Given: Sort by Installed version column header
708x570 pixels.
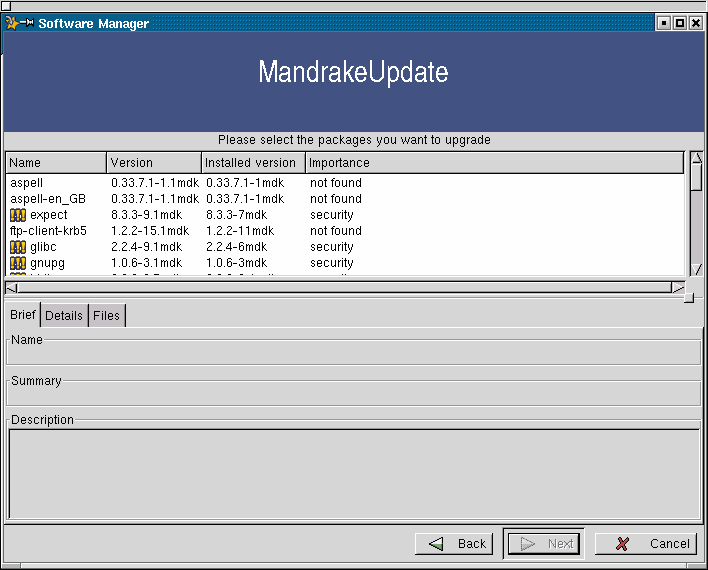Looking at the screenshot, I should [254, 163].
